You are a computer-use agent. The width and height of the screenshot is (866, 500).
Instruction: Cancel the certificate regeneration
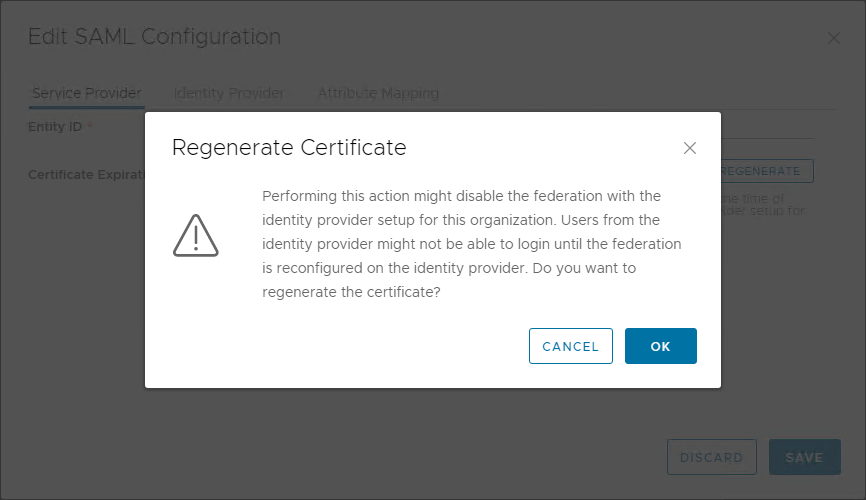(570, 346)
